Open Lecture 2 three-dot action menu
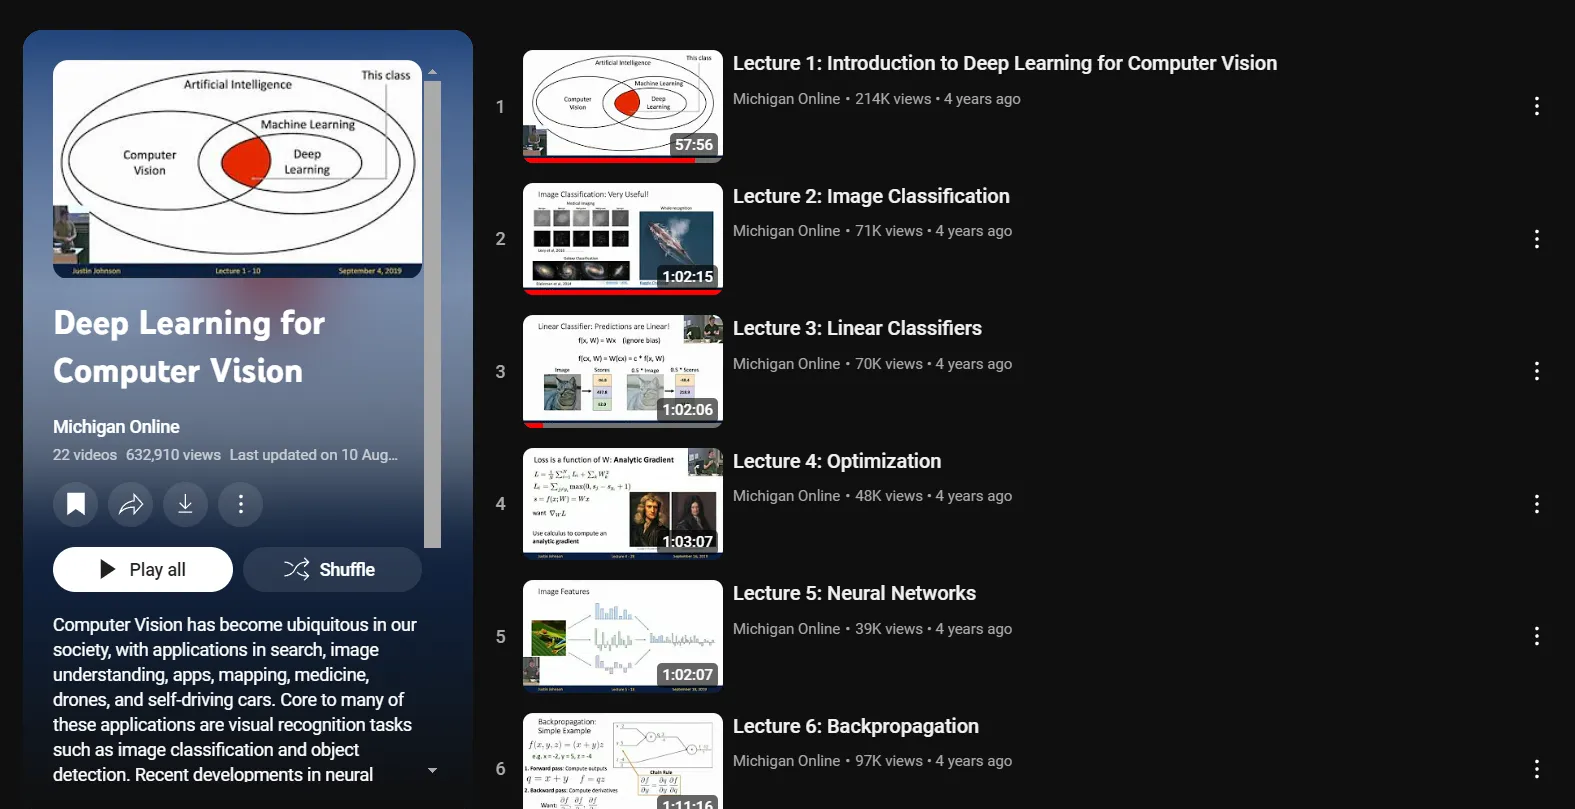 point(1536,239)
